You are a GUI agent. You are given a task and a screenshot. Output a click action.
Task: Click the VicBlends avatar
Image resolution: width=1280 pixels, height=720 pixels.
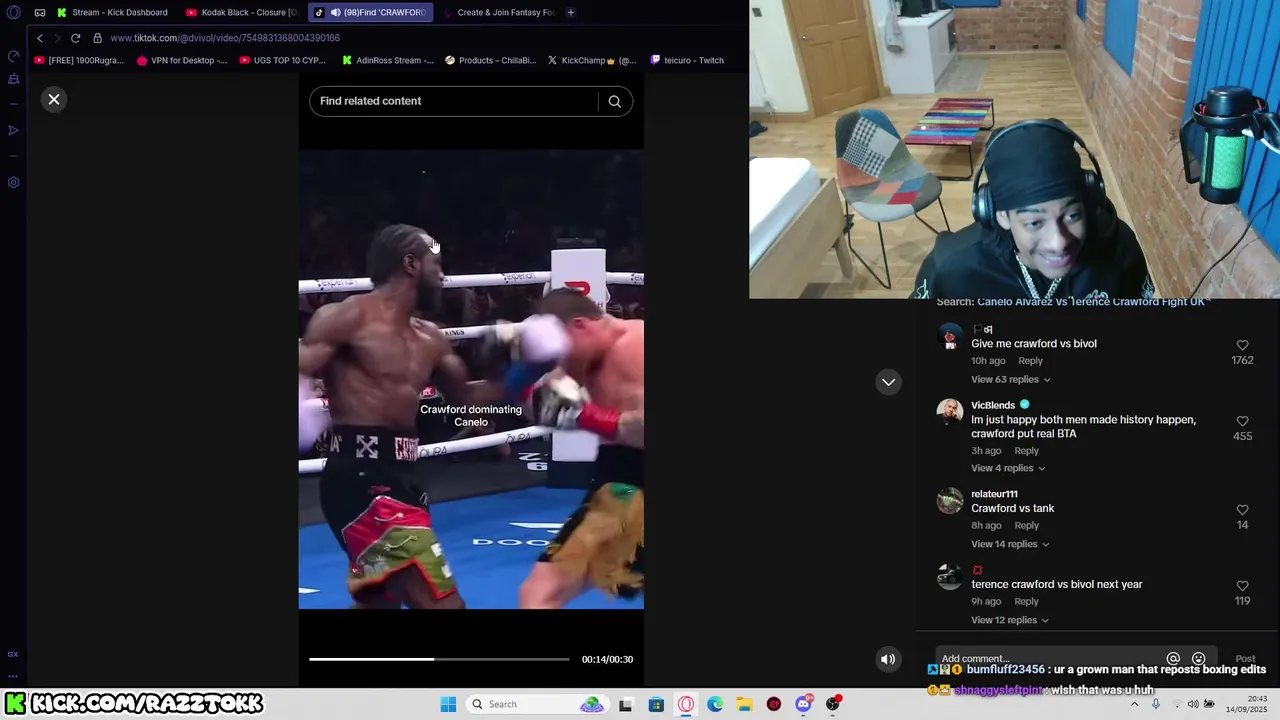coord(949,412)
